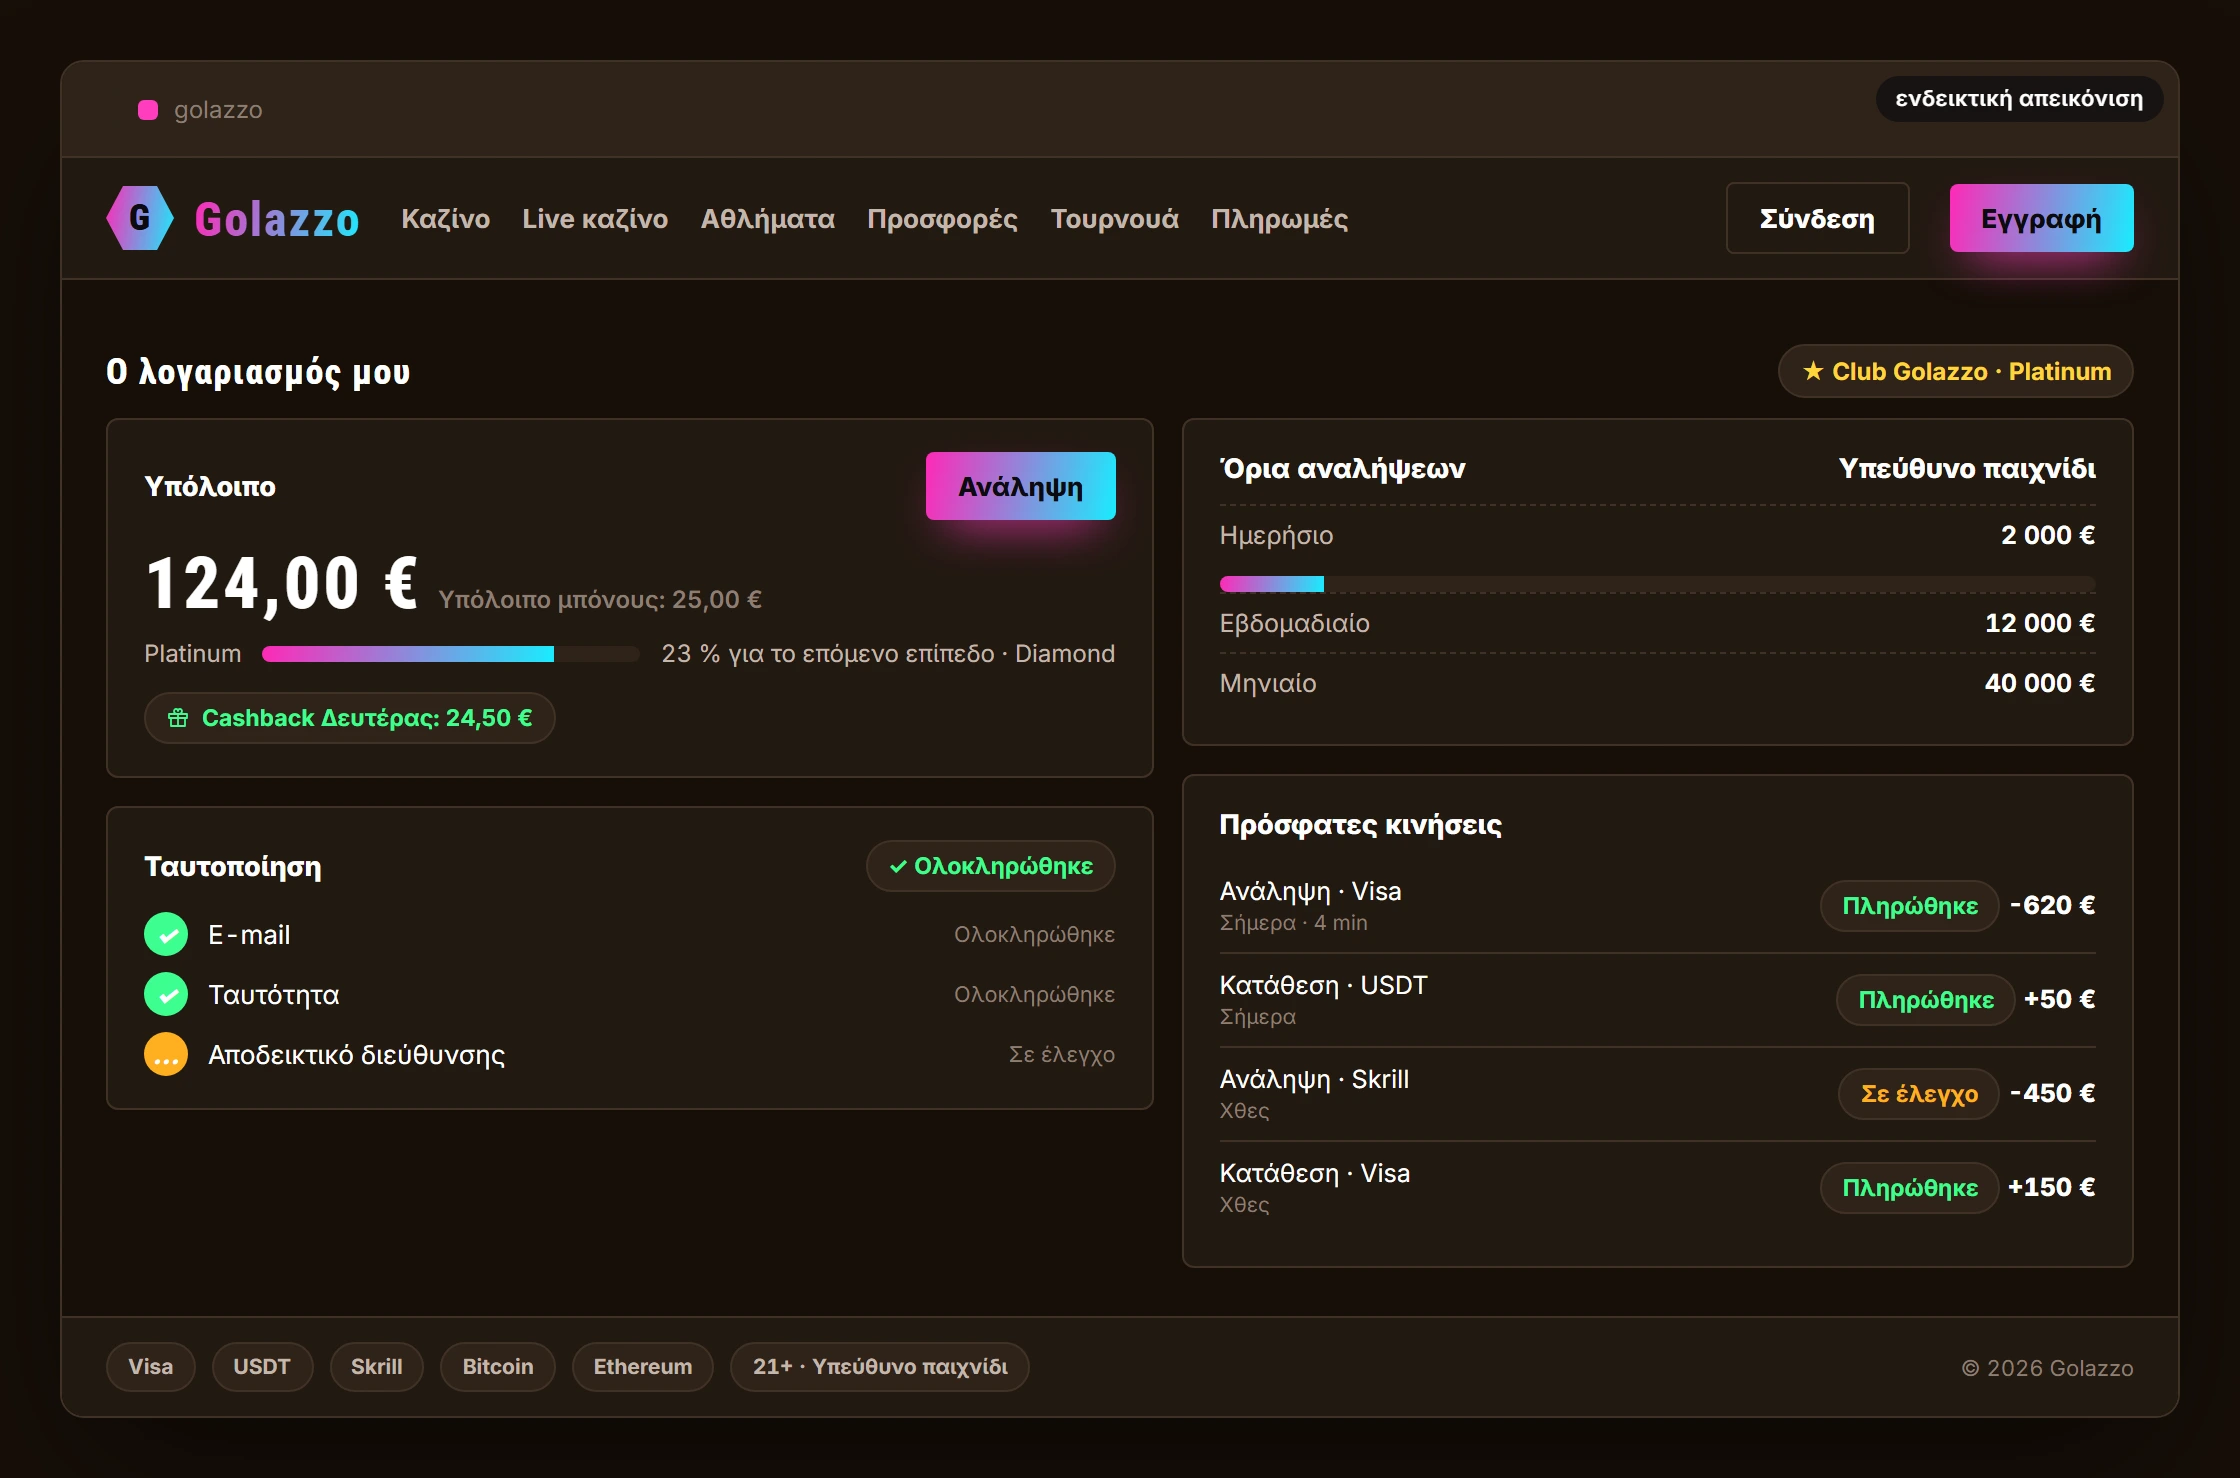Click the -620 € transaction amount
The image size is (2240, 1478).
point(2053,905)
